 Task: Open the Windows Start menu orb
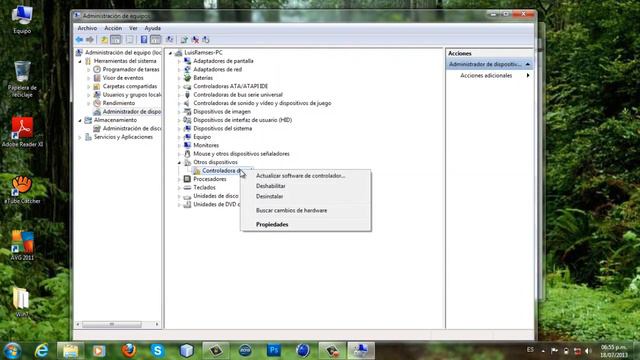tap(12, 350)
